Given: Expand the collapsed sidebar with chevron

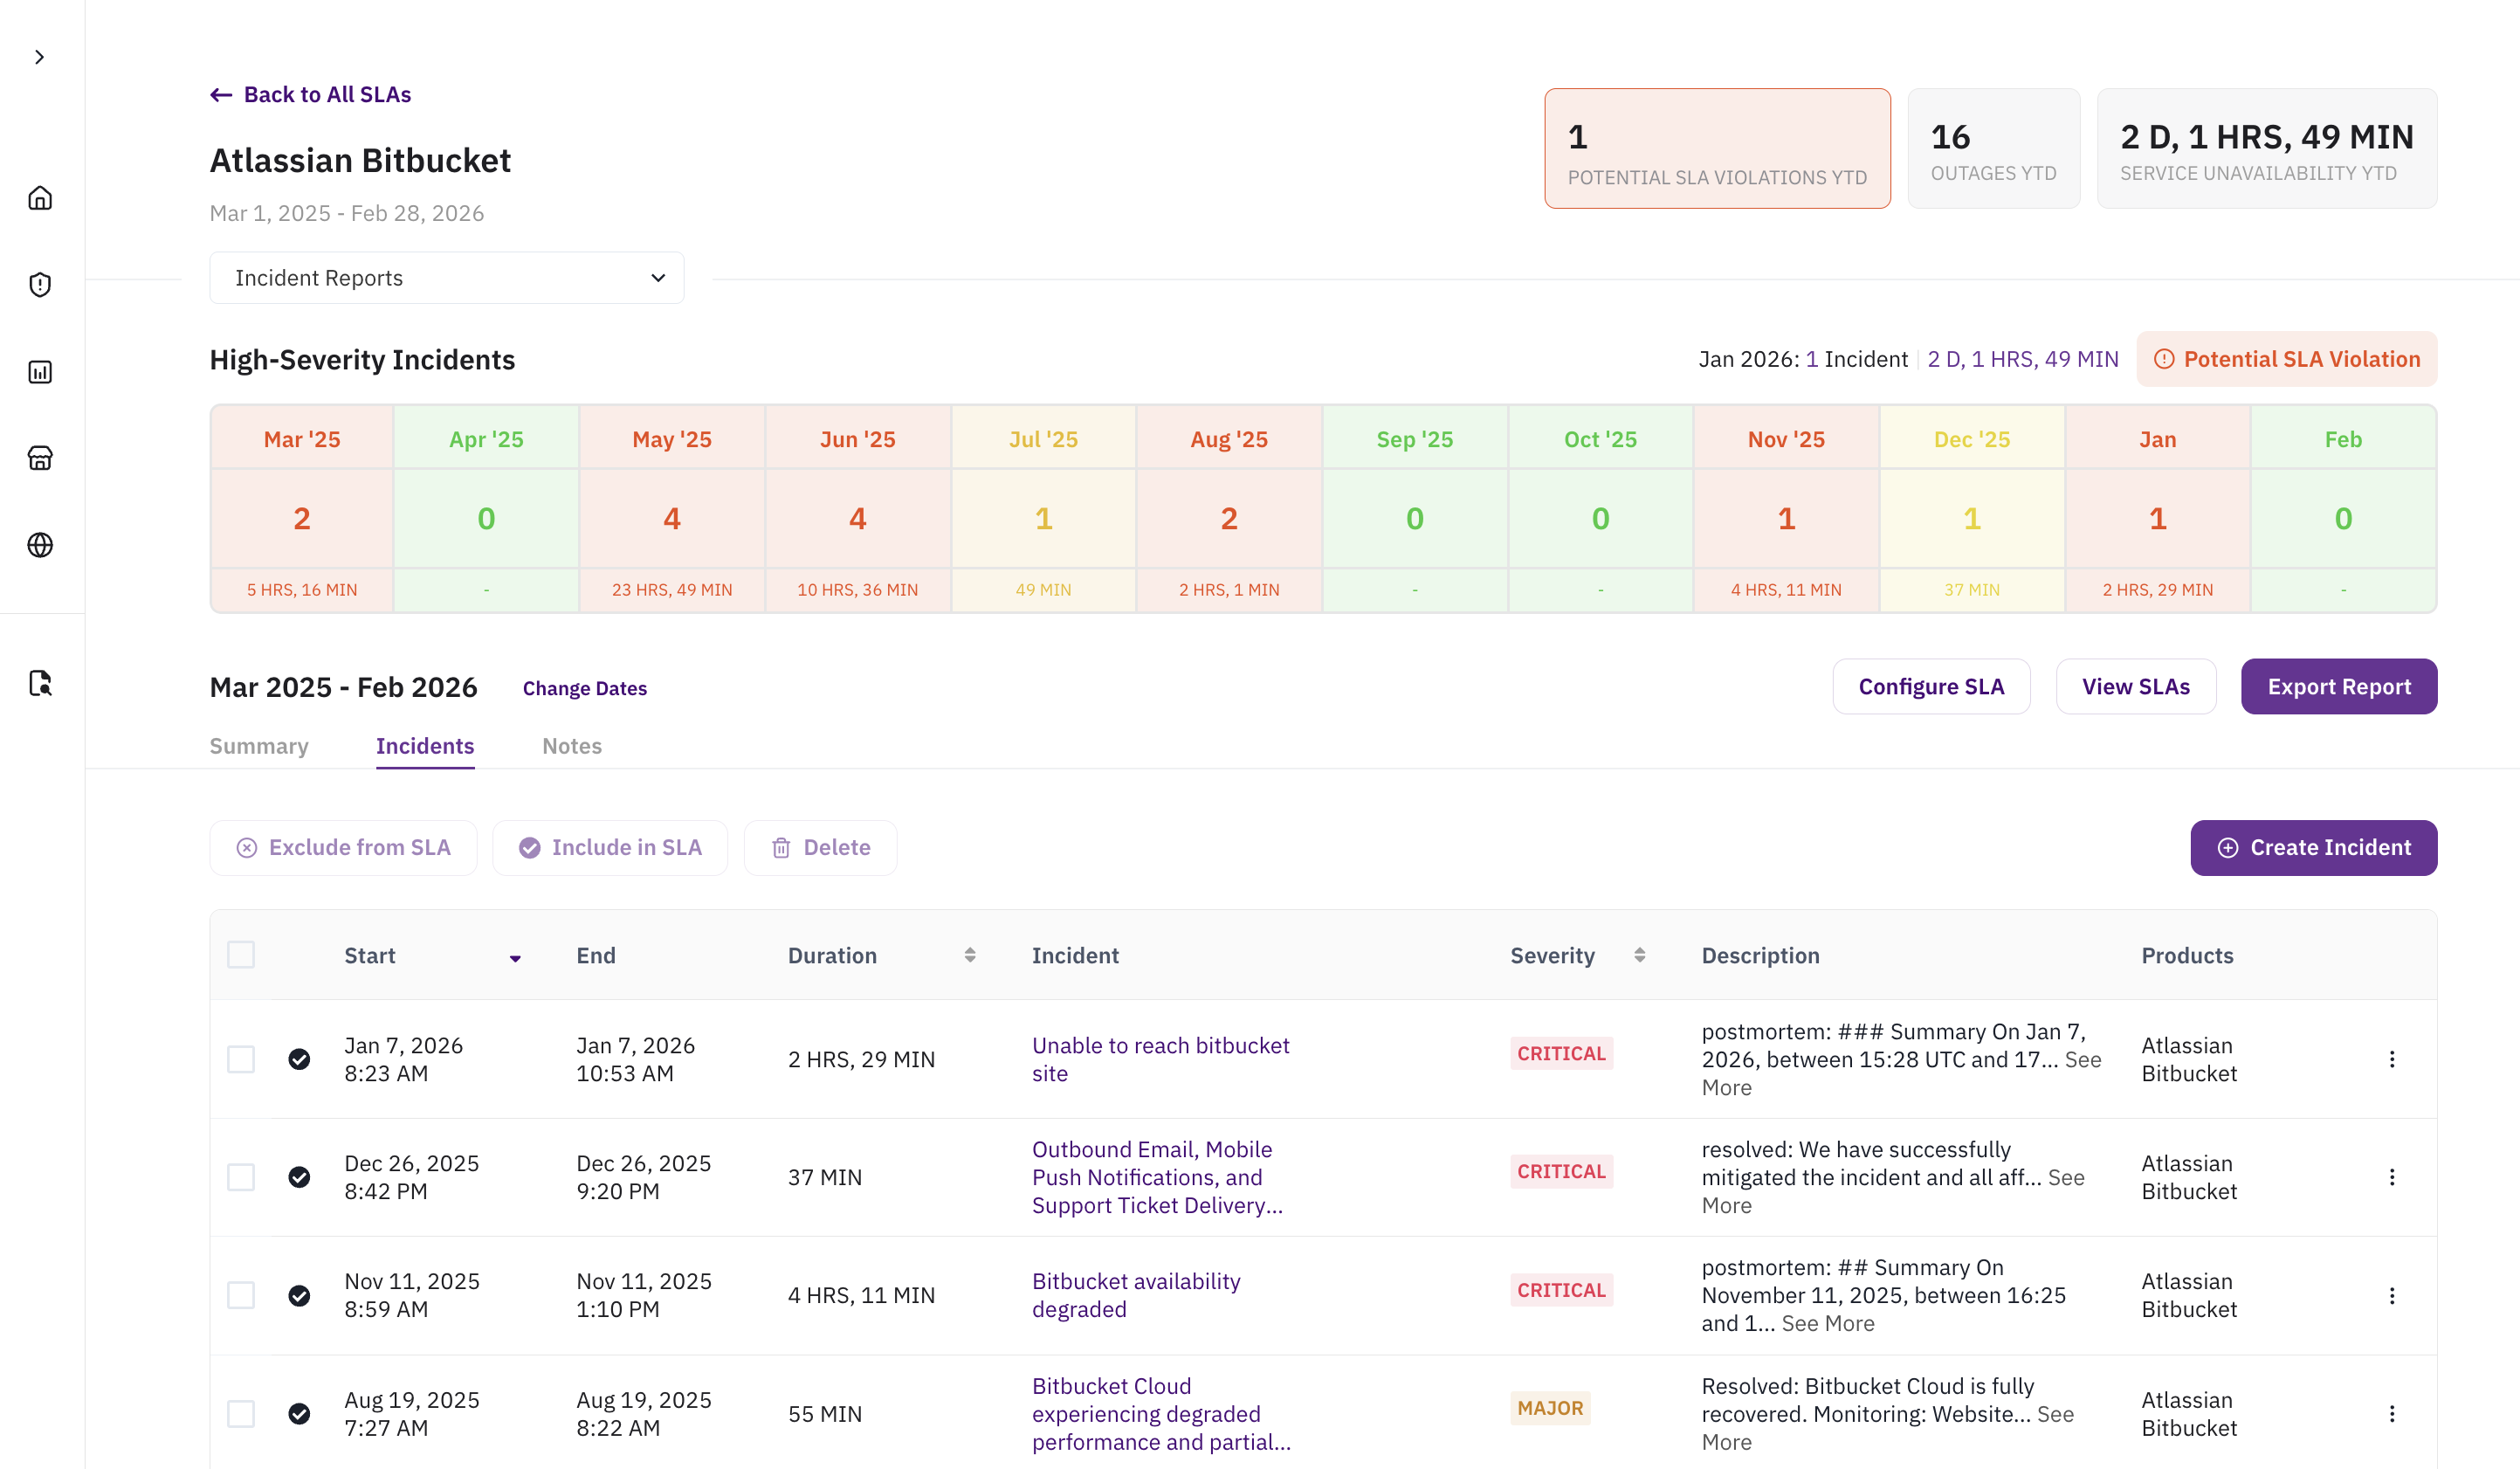Looking at the screenshot, I should (40, 57).
